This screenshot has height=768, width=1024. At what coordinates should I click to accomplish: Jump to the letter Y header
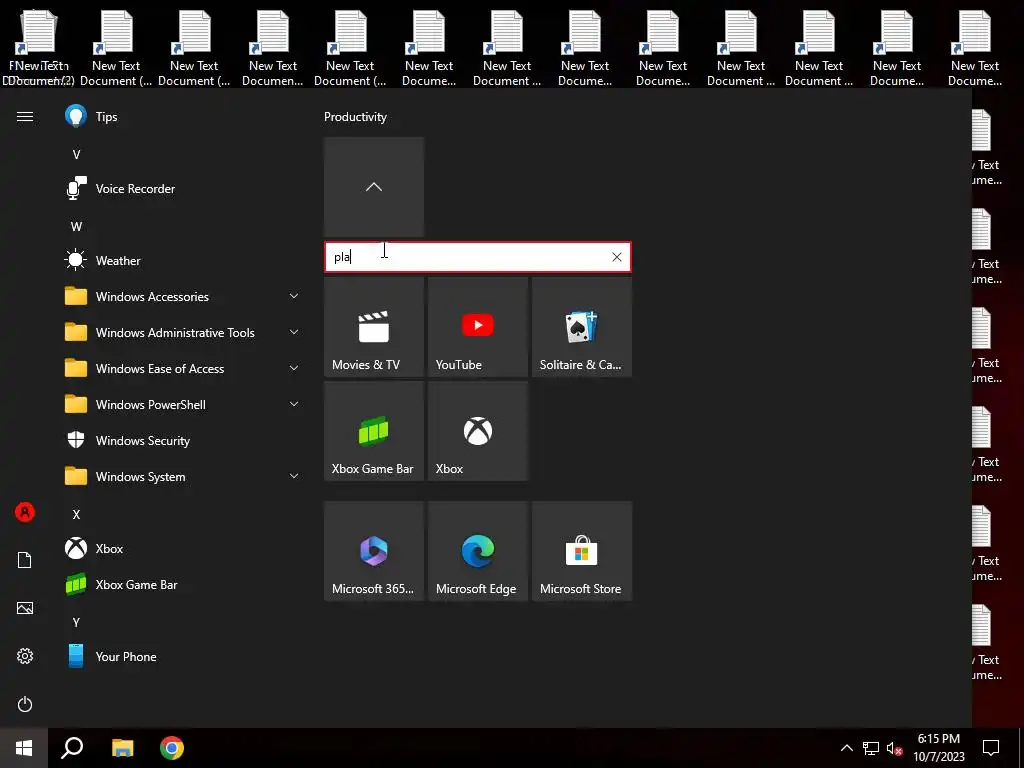(76, 622)
